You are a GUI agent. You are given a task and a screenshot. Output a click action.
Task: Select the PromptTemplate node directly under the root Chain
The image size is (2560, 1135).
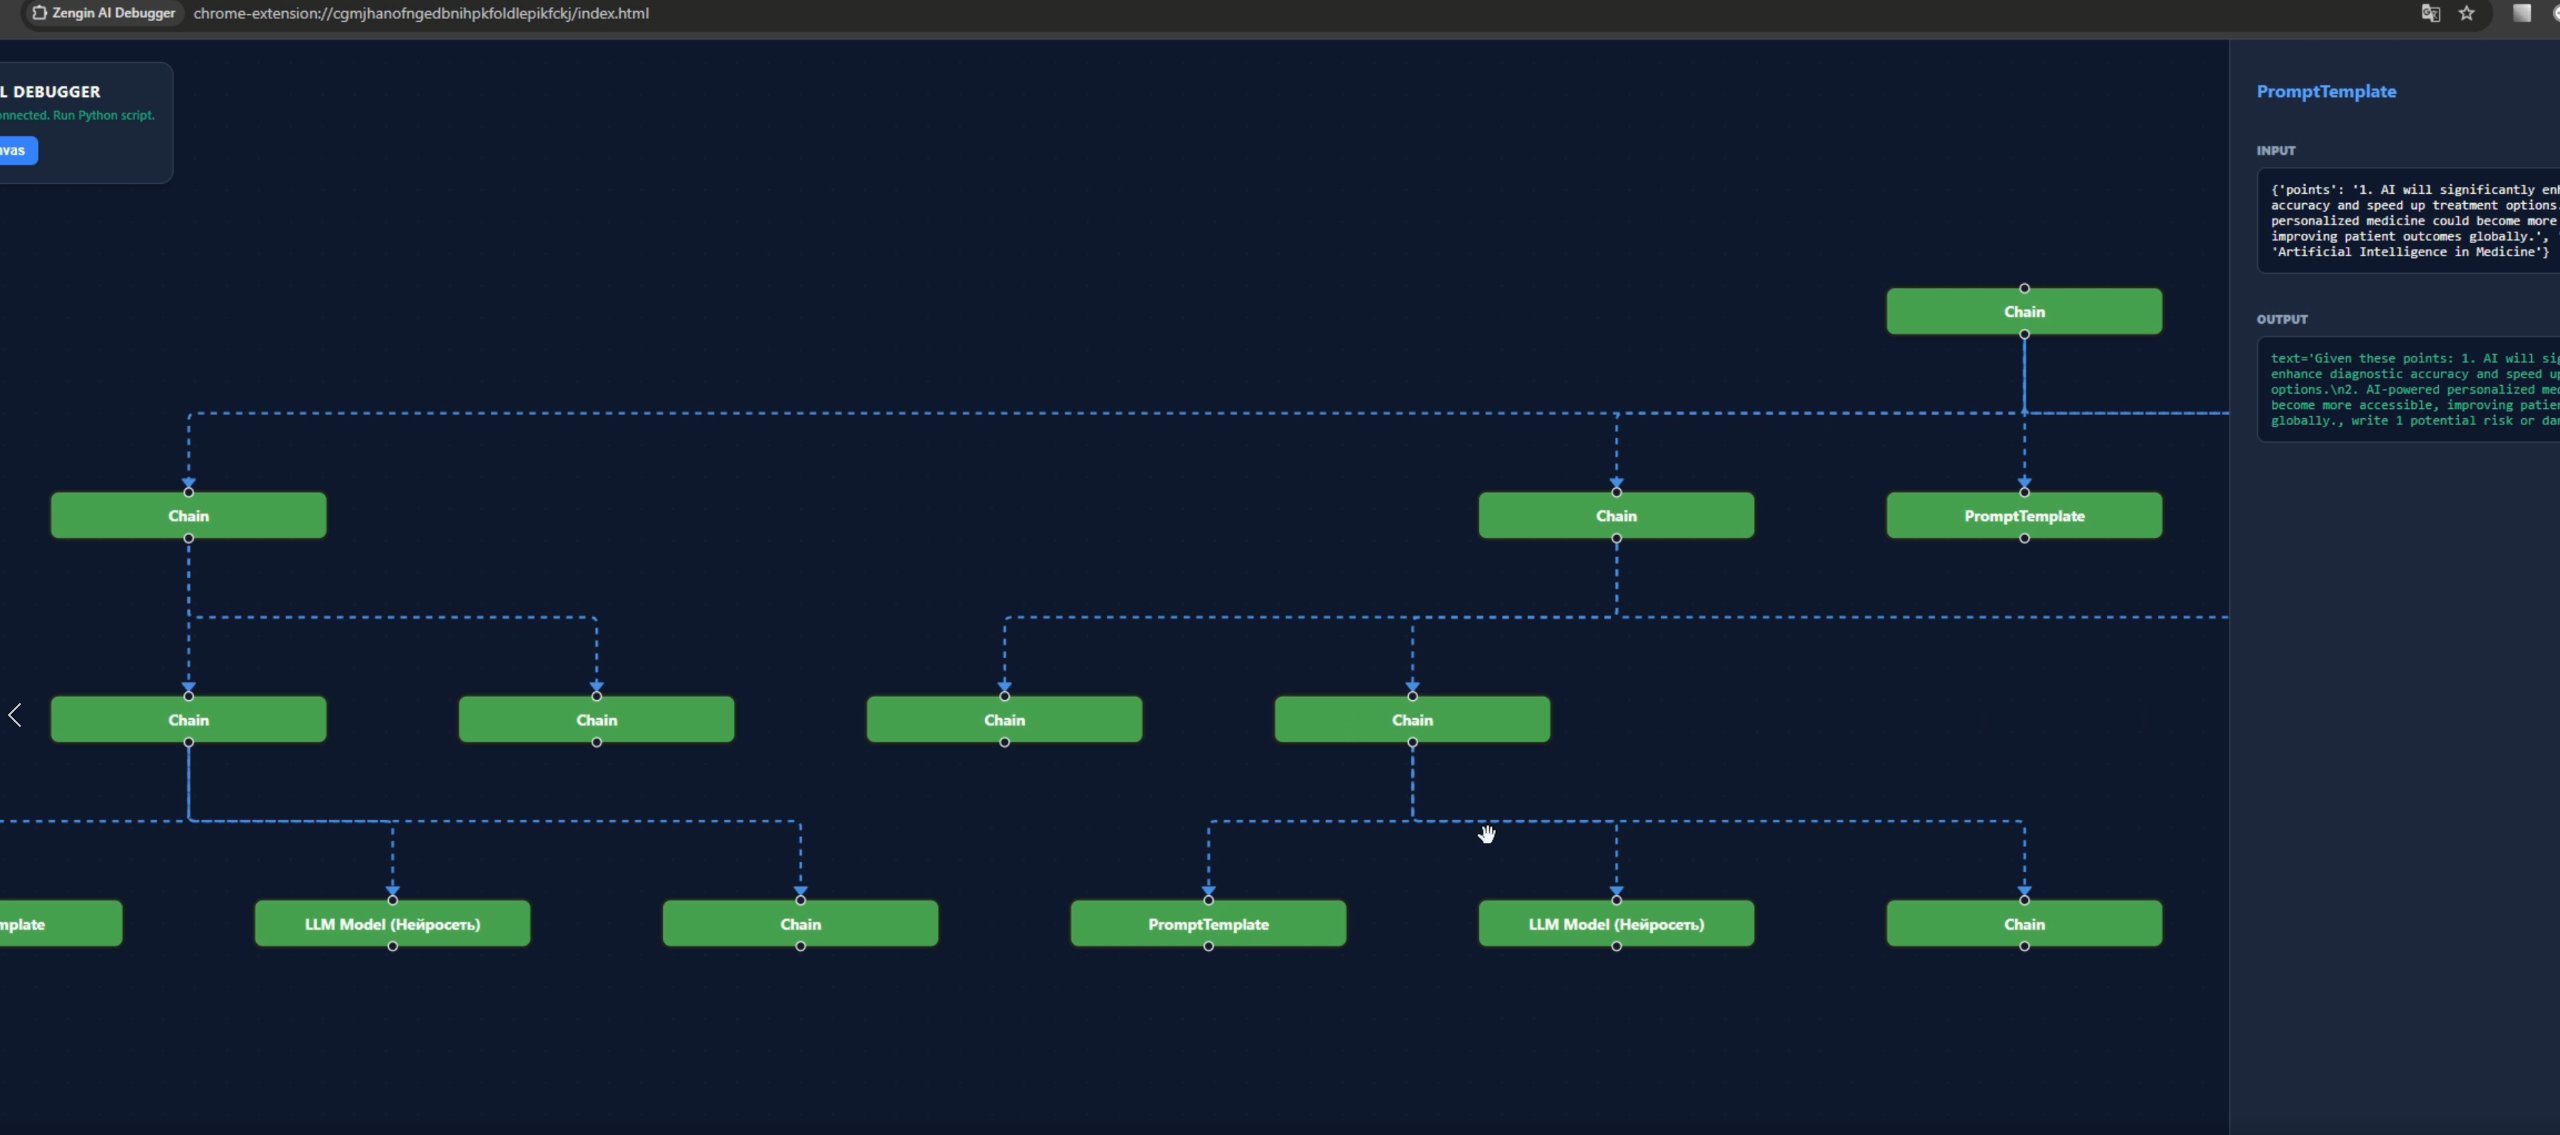(x=2024, y=515)
